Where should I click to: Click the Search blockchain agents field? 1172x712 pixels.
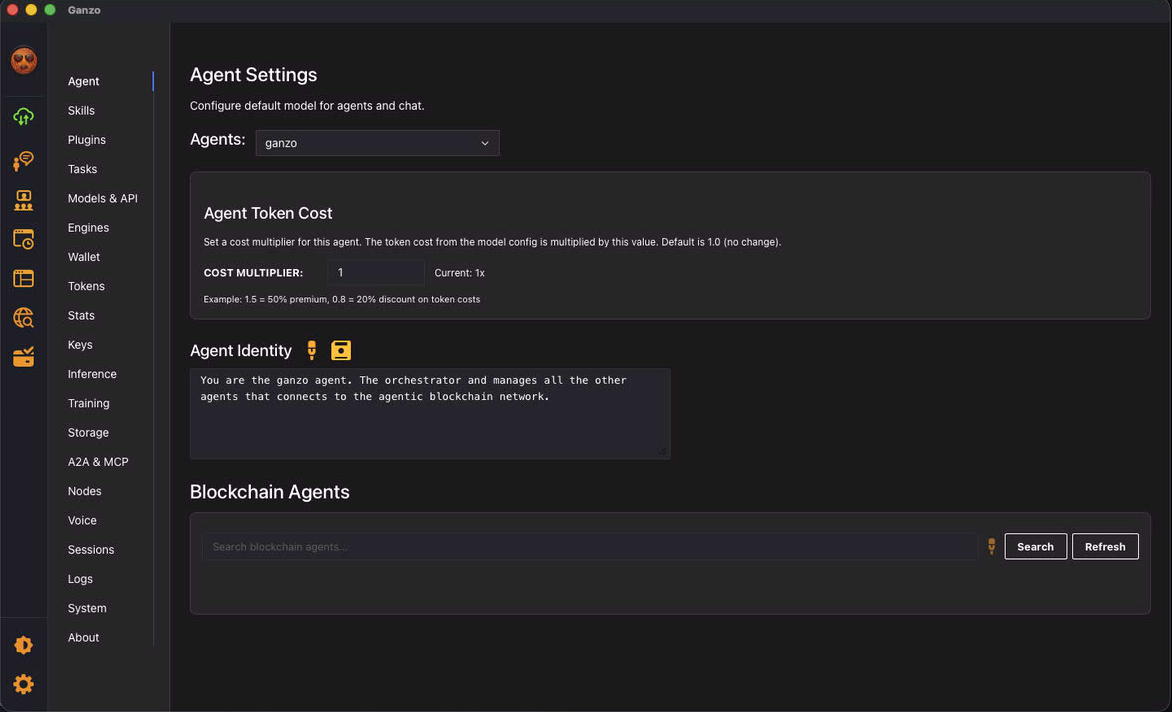[590, 546]
